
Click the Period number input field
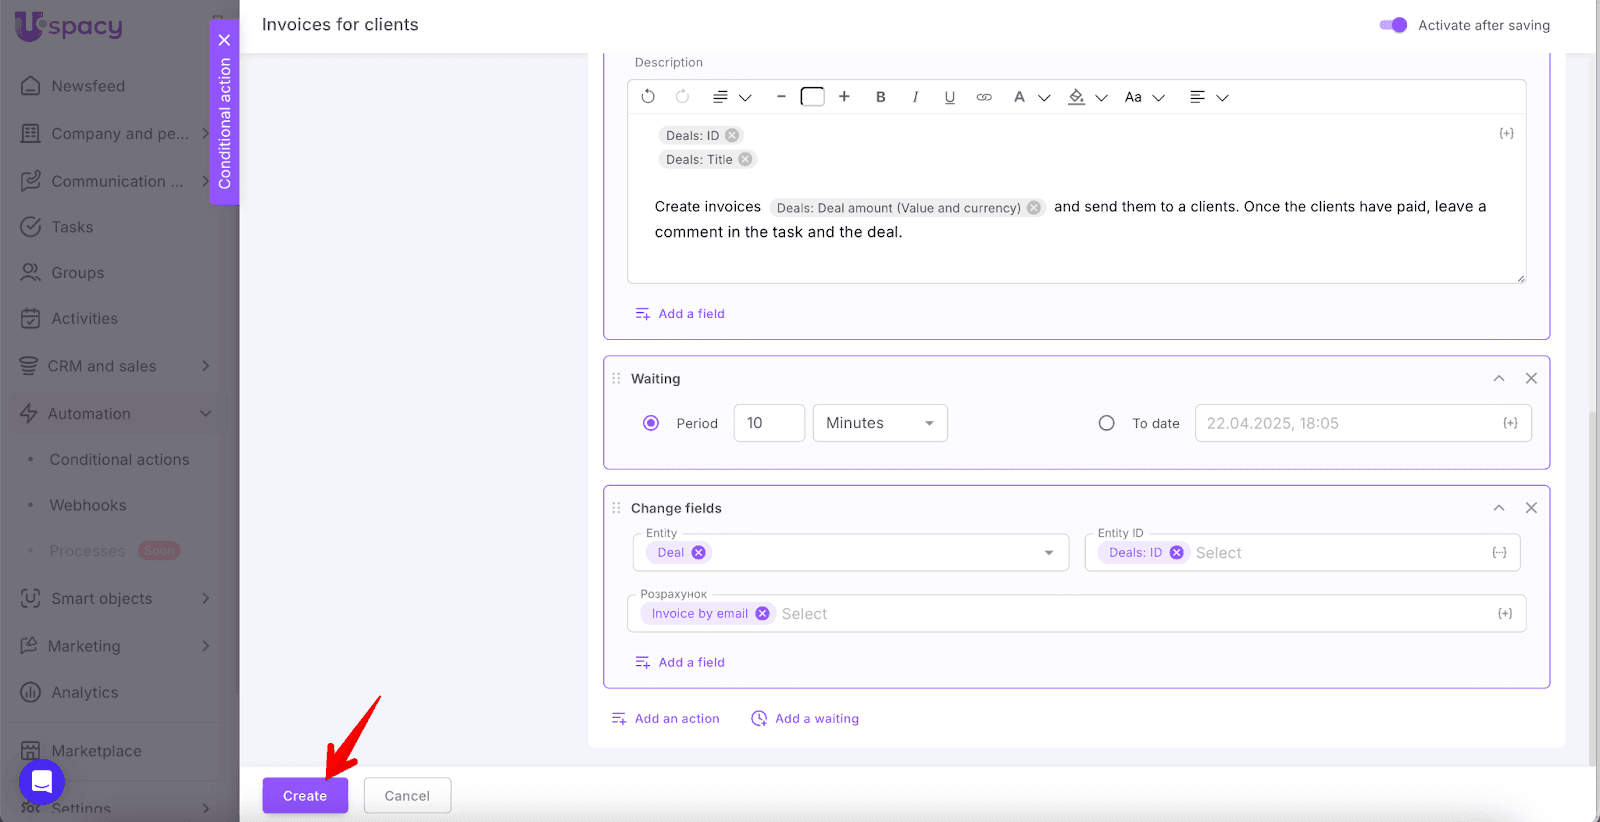[769, 423]
